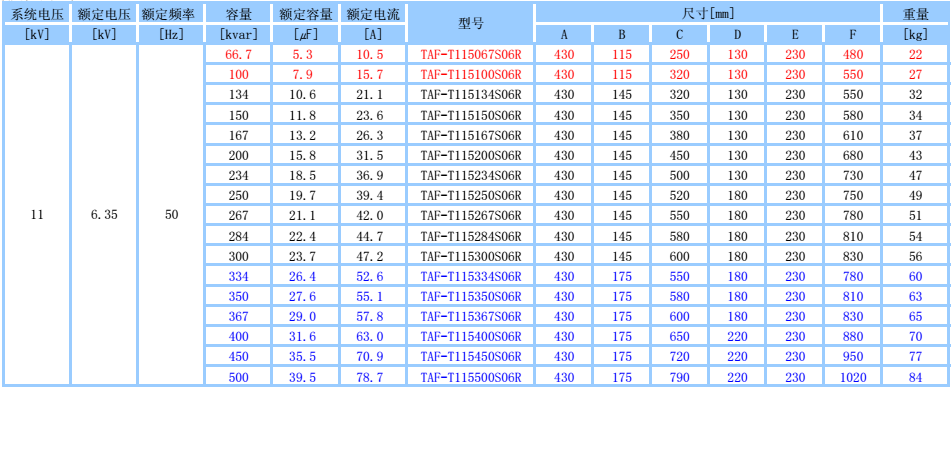
Task: Click the [Hz] unit header
Action: (171, 35)
